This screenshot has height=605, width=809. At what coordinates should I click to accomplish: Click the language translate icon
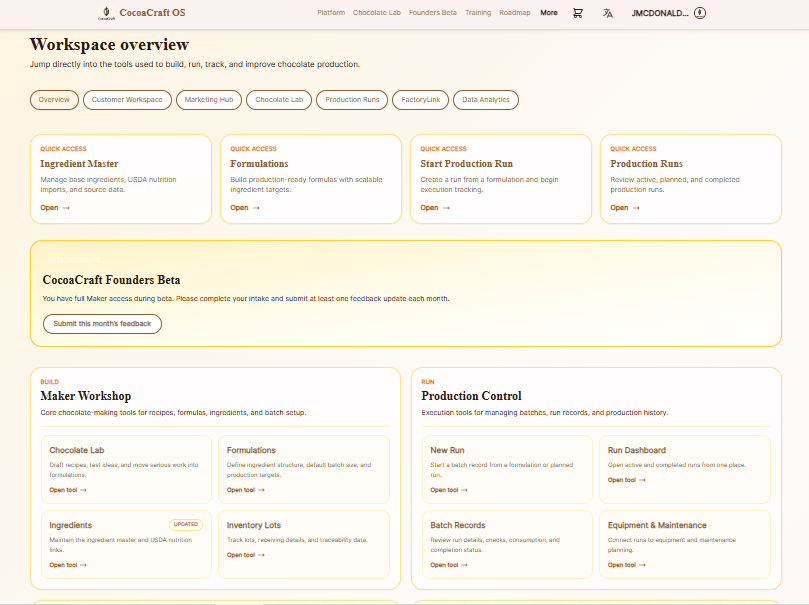tap(608, 13)
